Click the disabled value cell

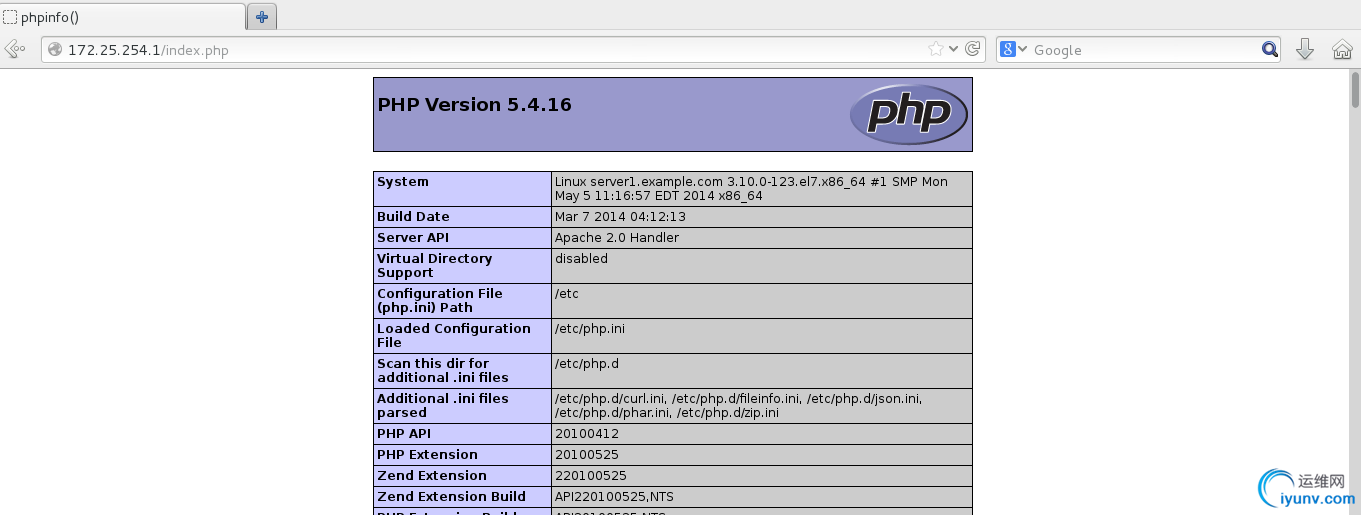click(x=761, y=266)
